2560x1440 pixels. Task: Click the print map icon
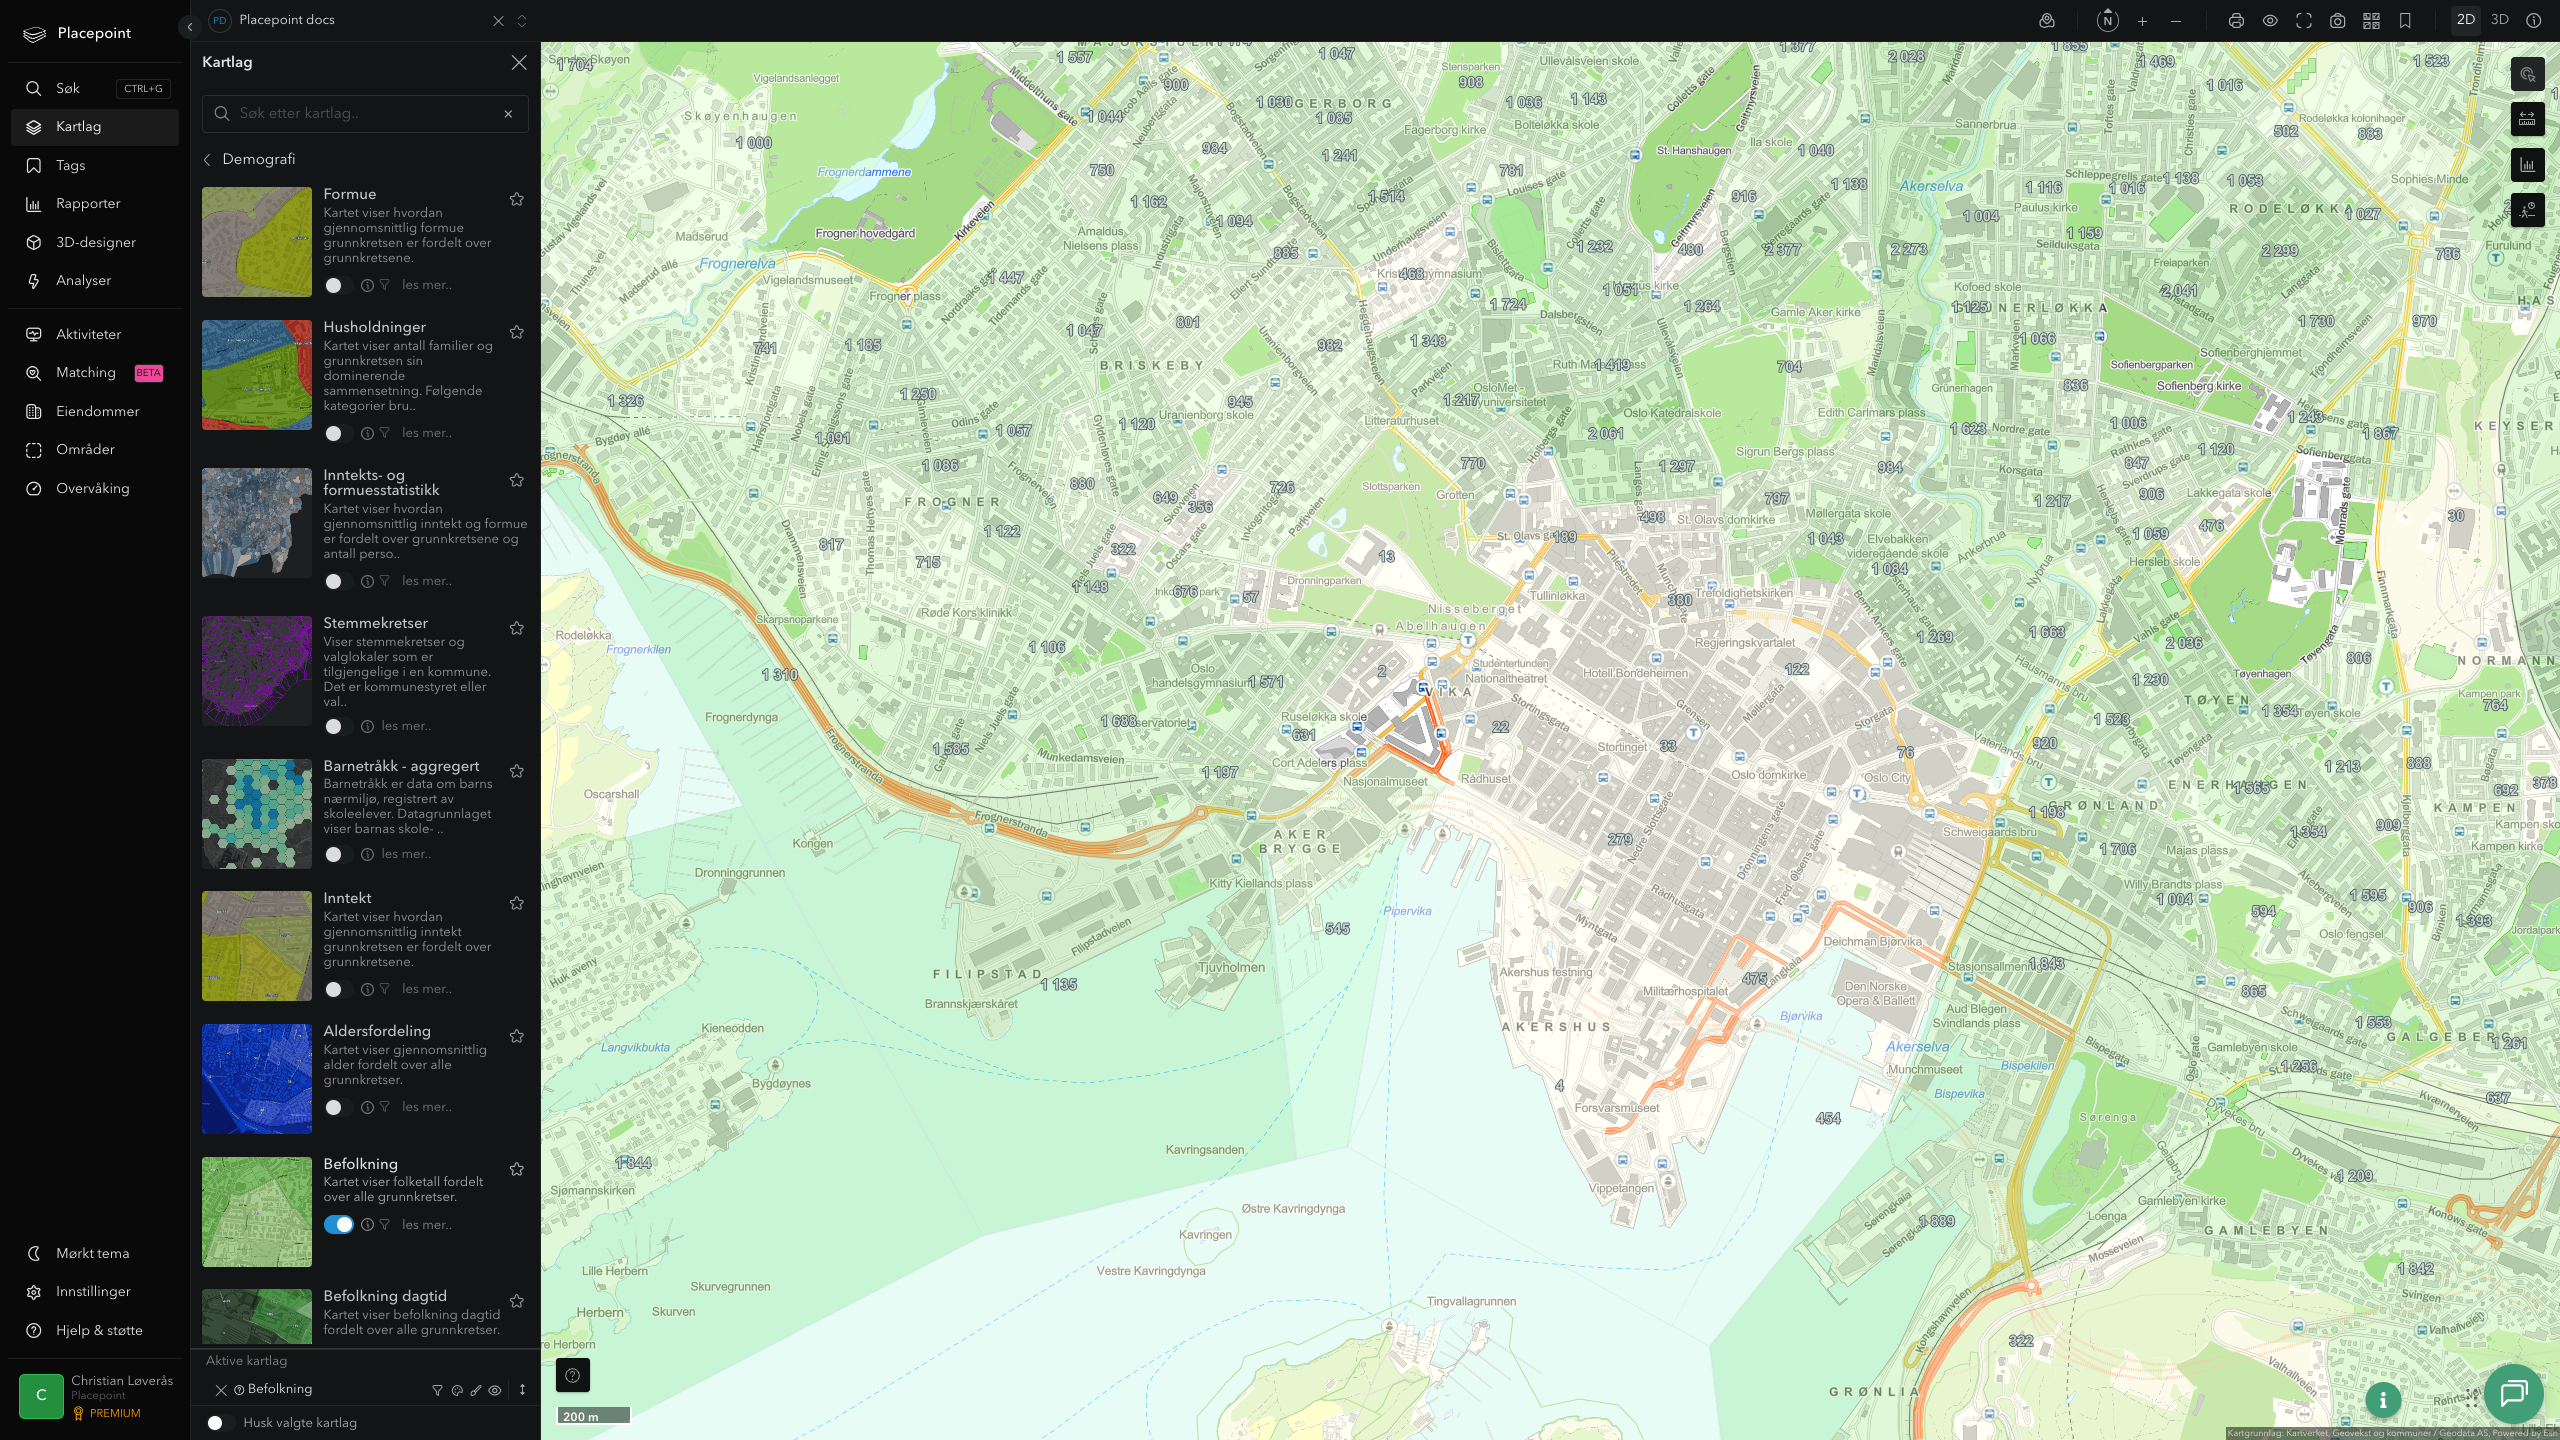tap(2236, 21)
